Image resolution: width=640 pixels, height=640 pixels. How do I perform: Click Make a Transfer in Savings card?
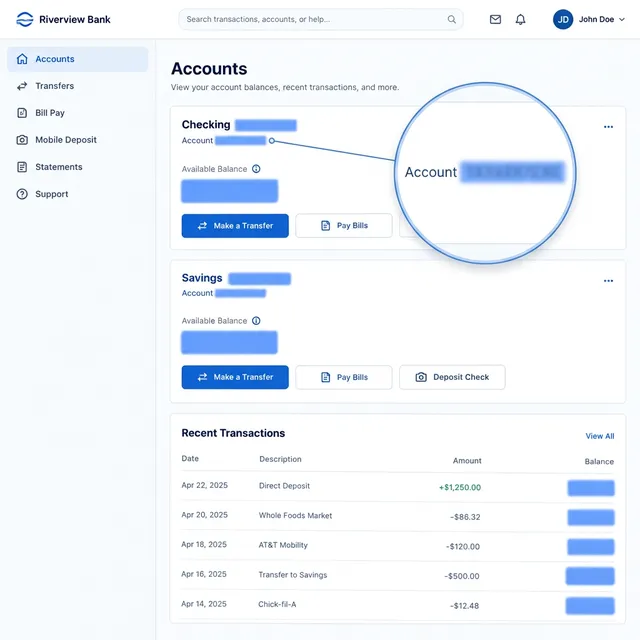tap(235, 377)
